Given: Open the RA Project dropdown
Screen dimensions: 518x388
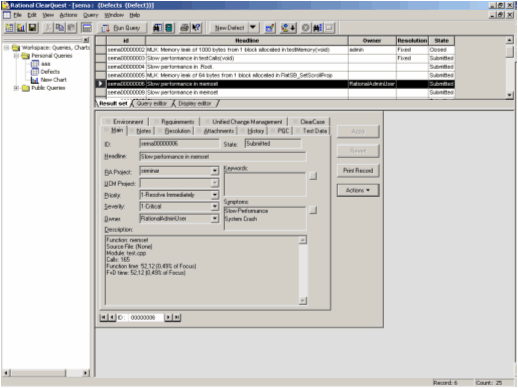Looking at the screenshot, I should [x=215, y=171].
